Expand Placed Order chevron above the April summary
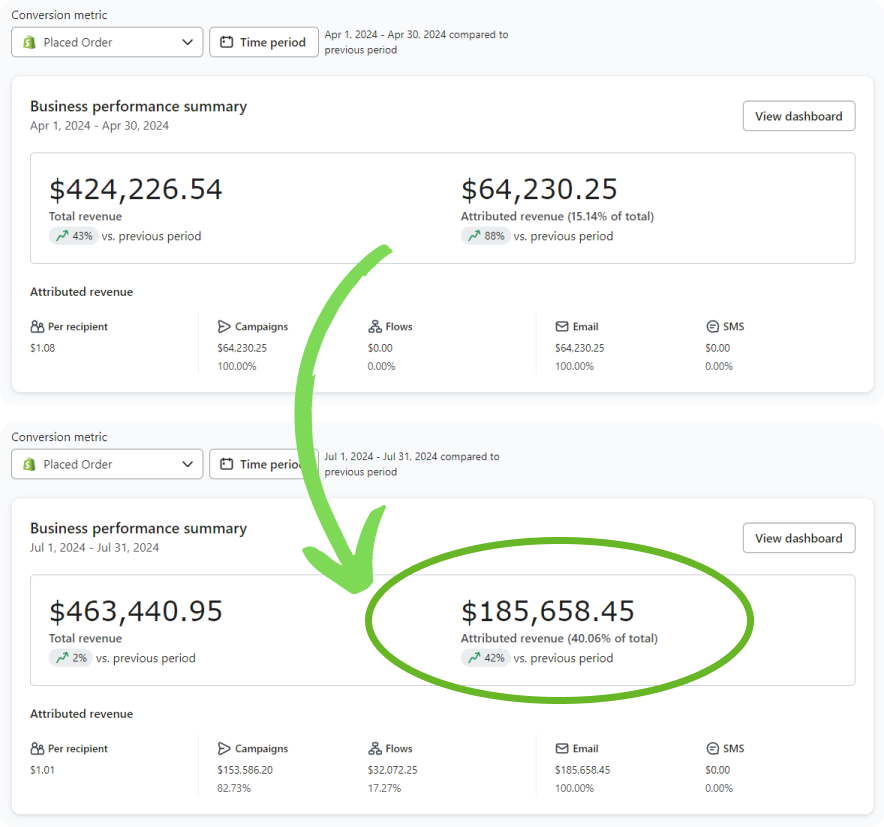This screenshot has width=884, height=827. 188,43
